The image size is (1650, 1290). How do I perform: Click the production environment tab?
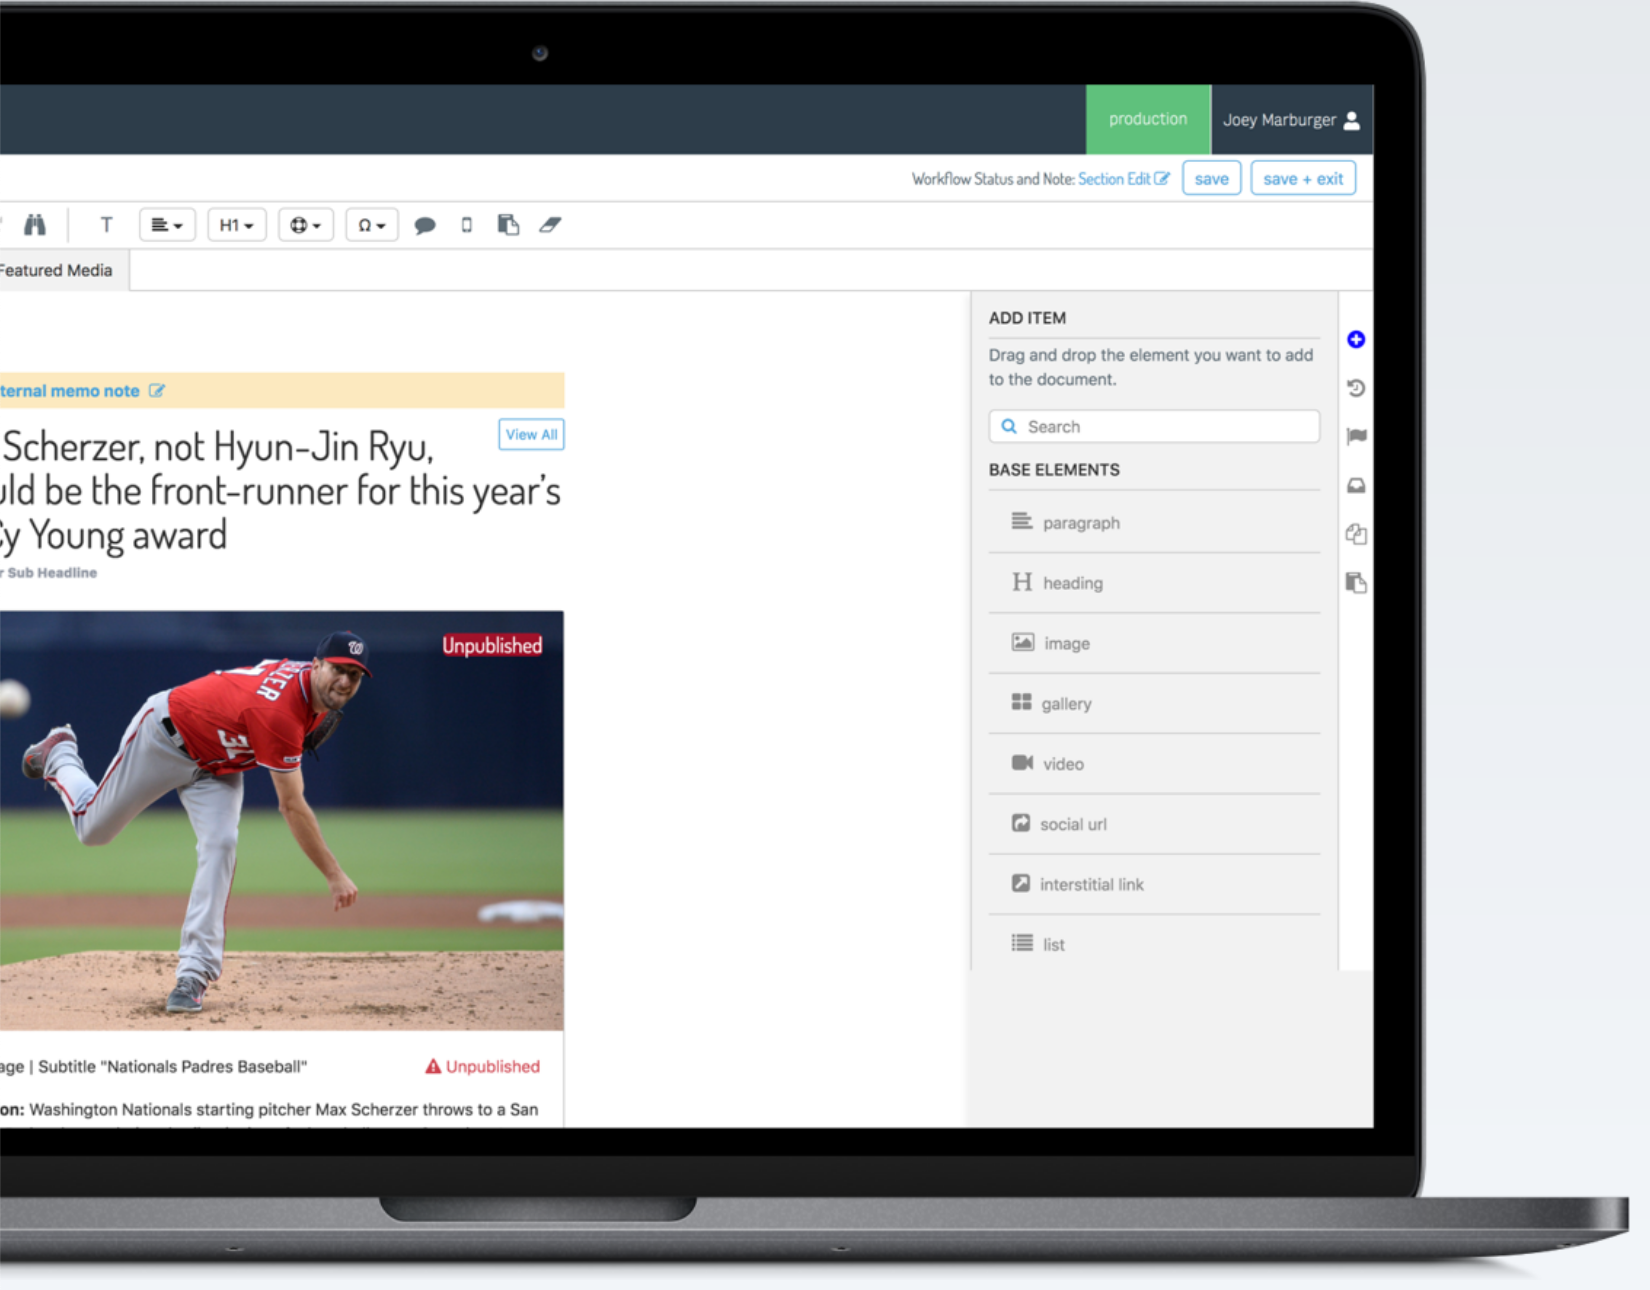point(1147,119)
